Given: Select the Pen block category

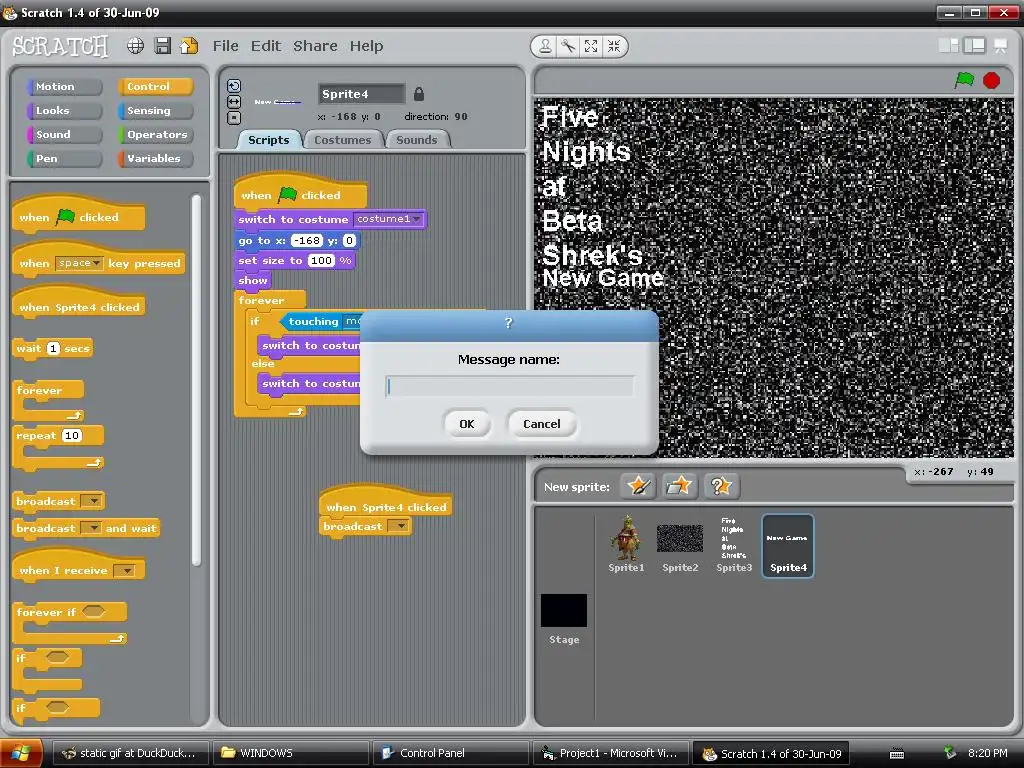Looking at the screenshot, I should 64,159.
